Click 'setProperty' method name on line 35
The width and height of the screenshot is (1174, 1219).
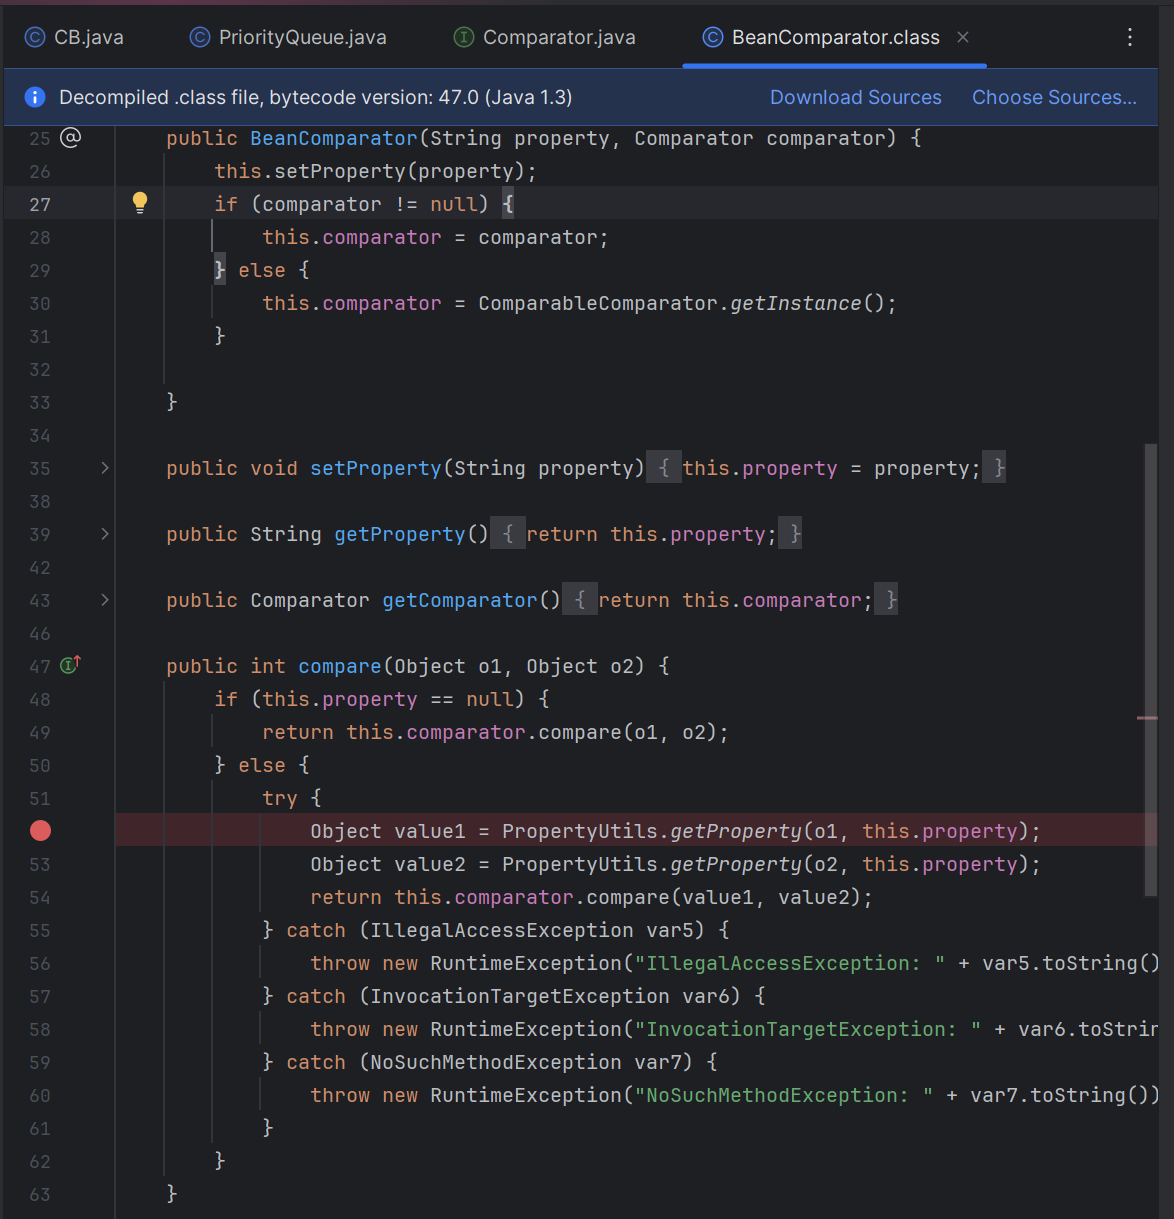click(x=376, y=468)
